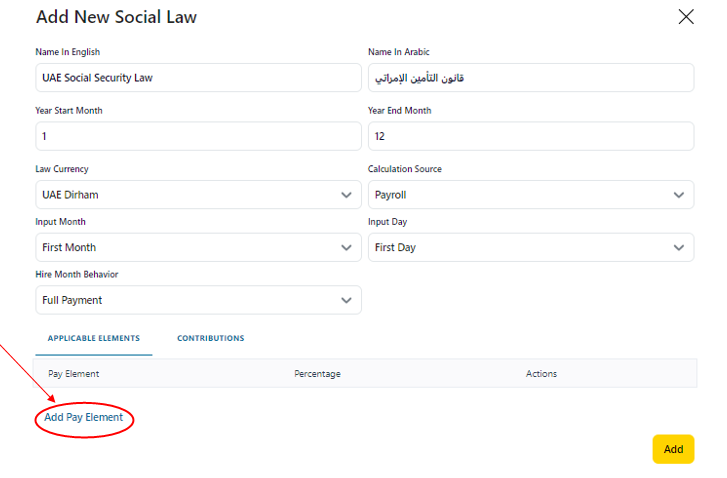Image resolution: width=727 pixels, height=478 pixels.
Task: Switch to the Contributions tab
Action: [x=211, y=339]
